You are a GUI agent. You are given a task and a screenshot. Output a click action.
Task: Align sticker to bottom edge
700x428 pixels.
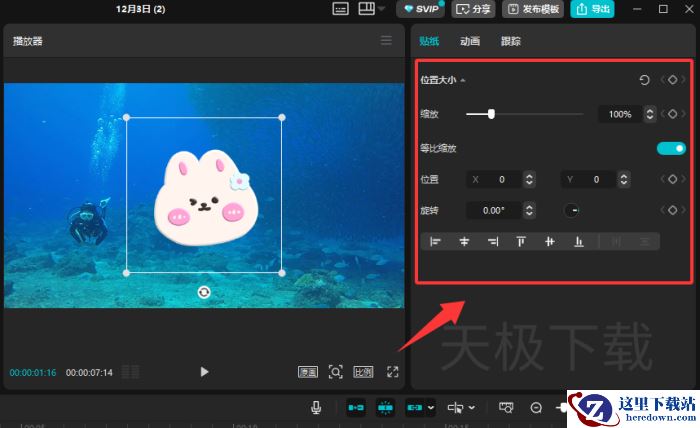tap(579, 241)
